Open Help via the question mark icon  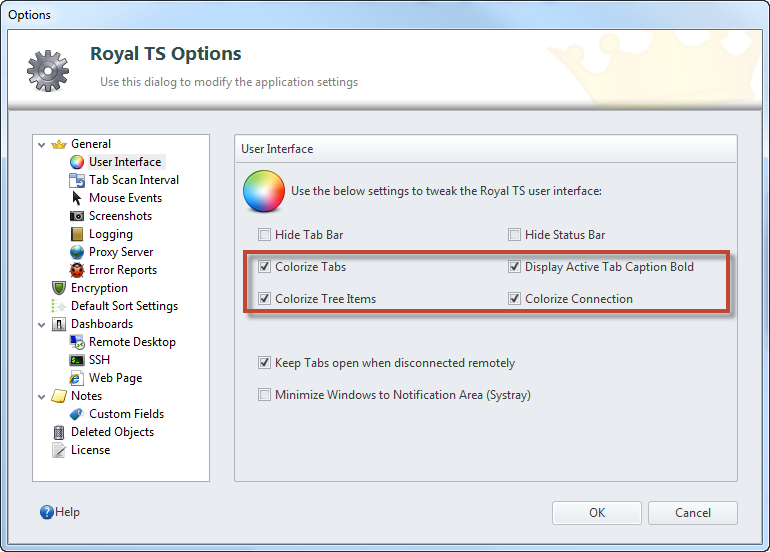click(x=47, y=512)
